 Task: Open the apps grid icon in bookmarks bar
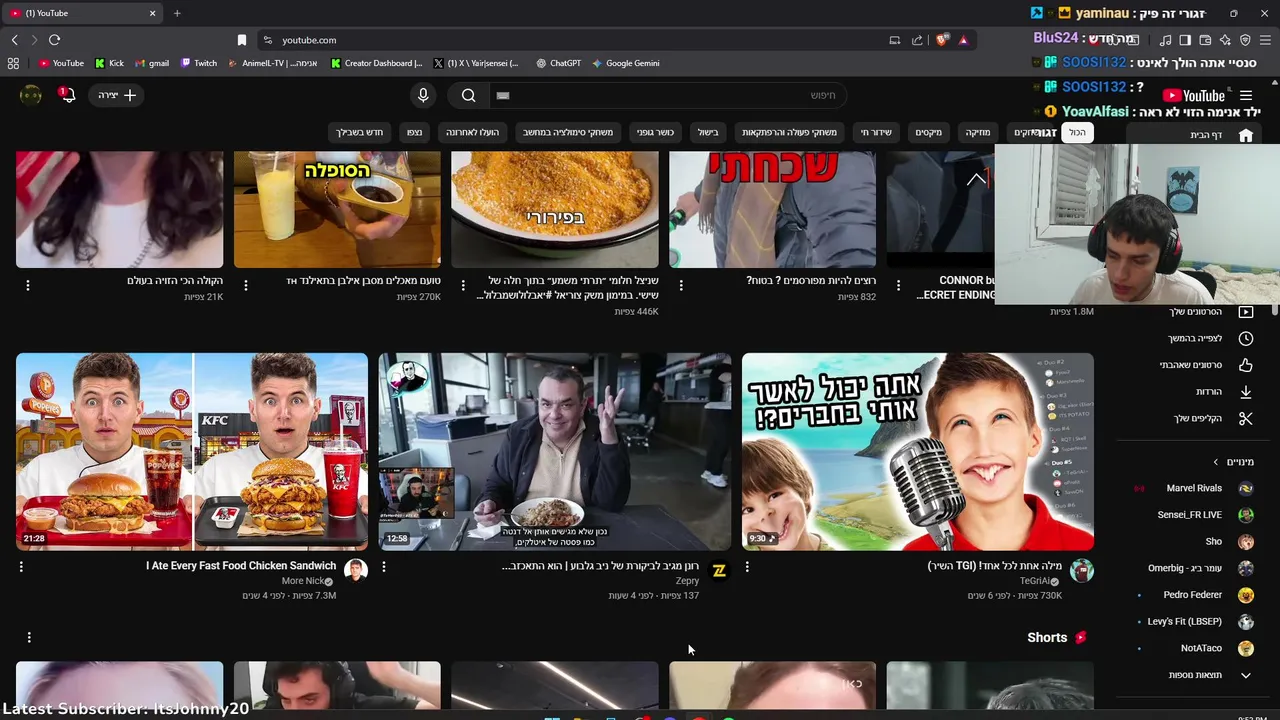pyautogui.click(x=13, y=63)
